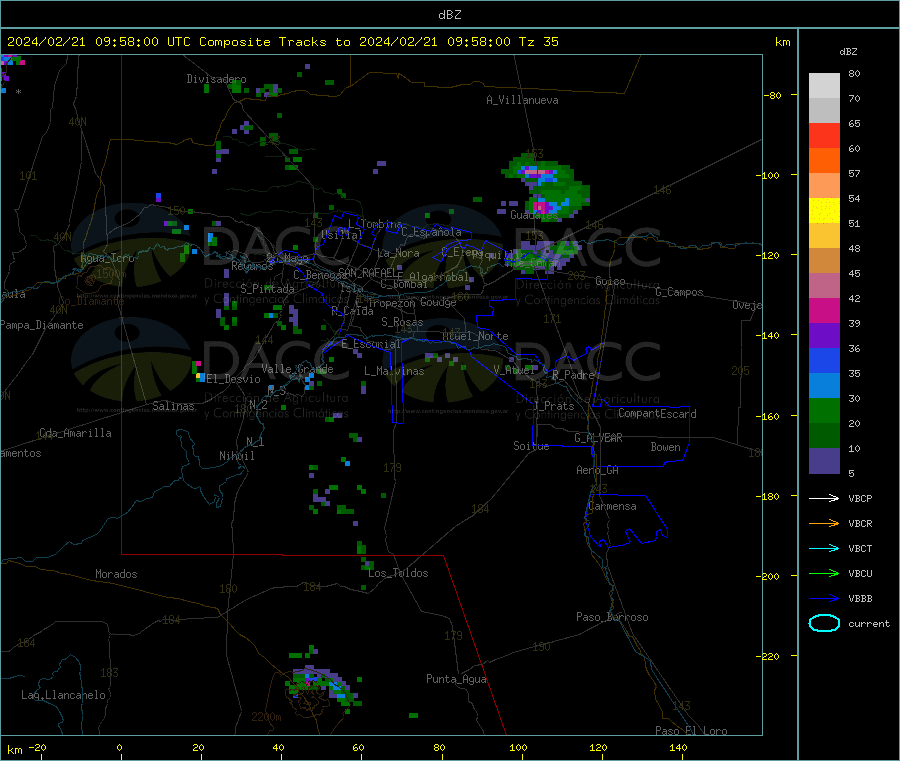The width and height of the screenshot is (900, 761).
Task: Click the blue VBBB arrow icon
Action: pyautogui.click(x=824, y=599)
